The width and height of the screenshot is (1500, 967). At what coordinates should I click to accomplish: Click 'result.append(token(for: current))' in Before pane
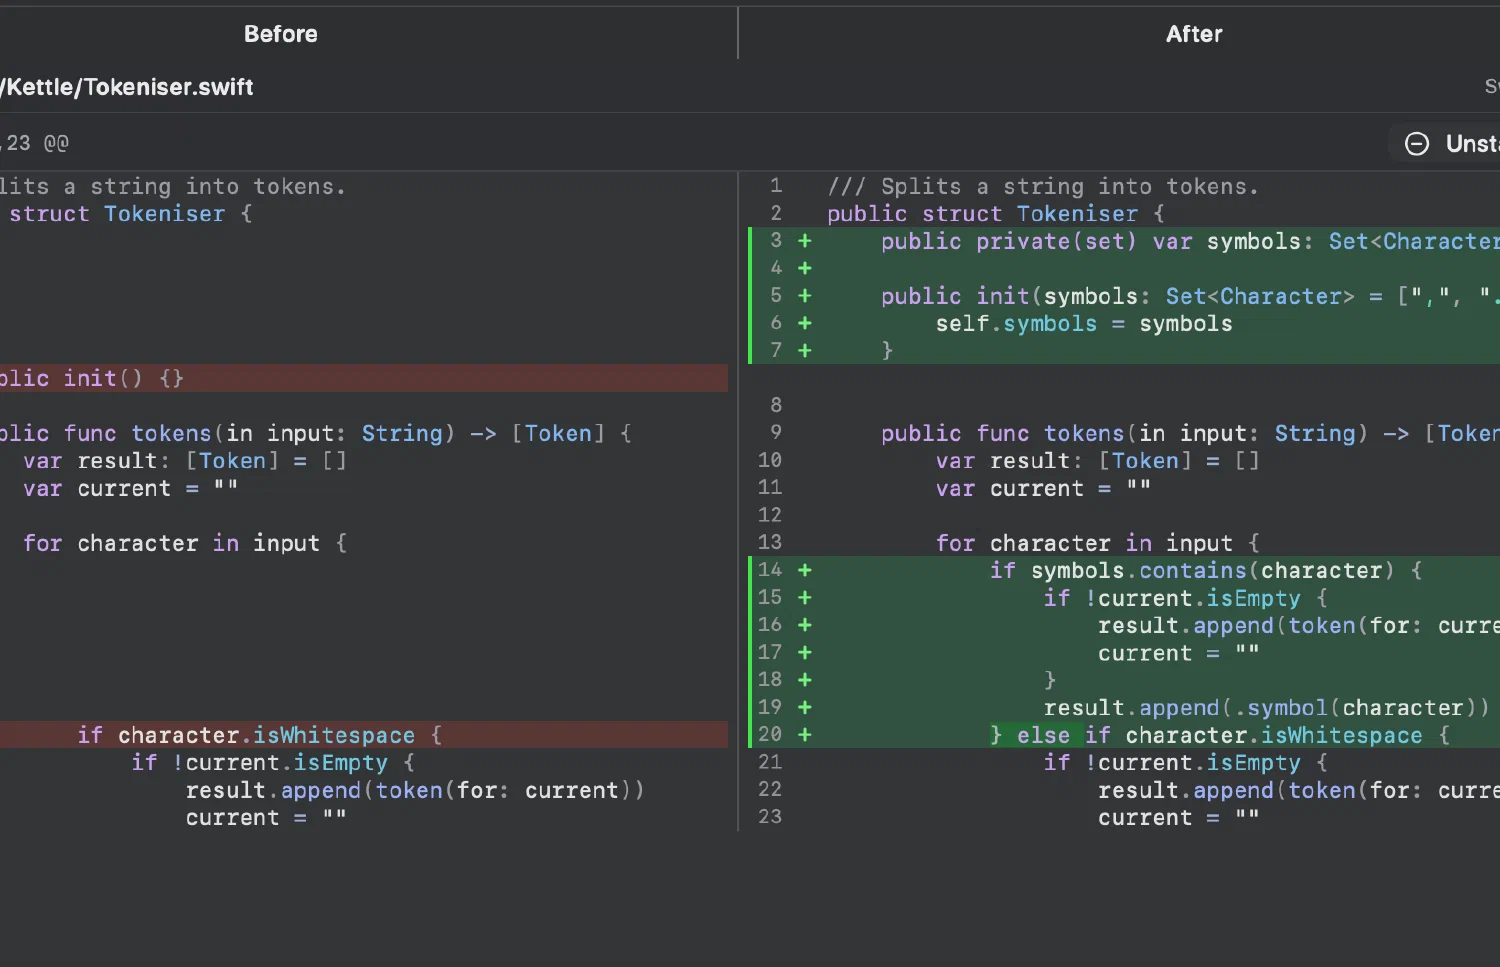pyautogui.click(x=415, y=791)
